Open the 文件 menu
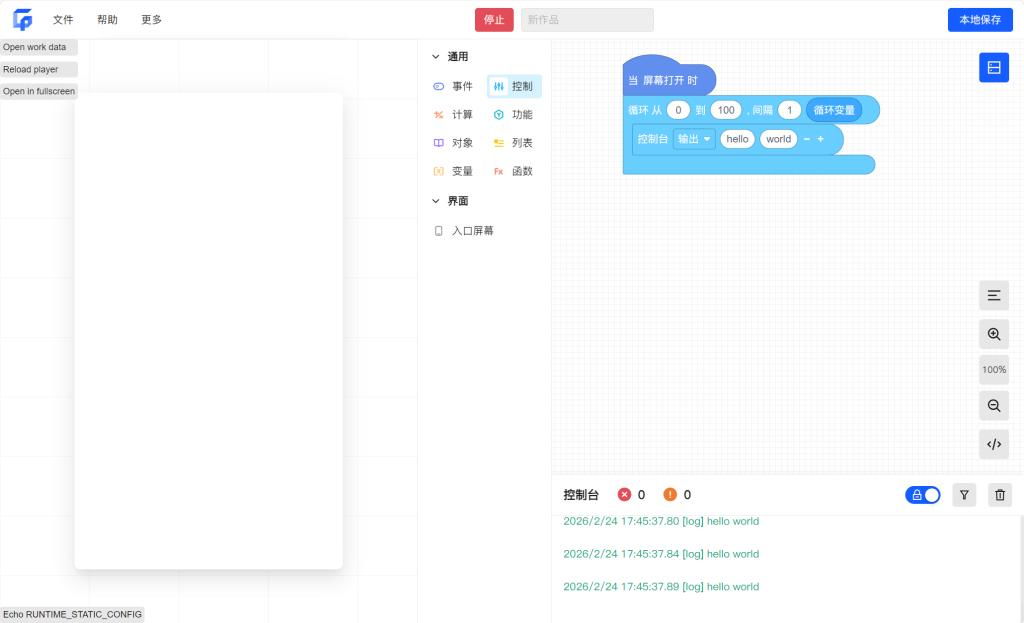The image size is (1024, 623). (x=63, y=20)
